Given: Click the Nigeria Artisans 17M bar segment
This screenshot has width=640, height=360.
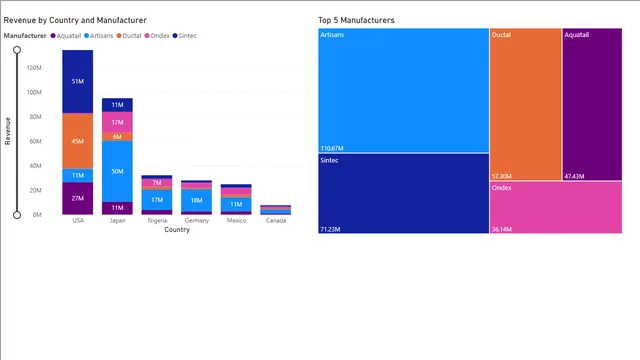Looking at the screenshot, I should pos(157,200).
